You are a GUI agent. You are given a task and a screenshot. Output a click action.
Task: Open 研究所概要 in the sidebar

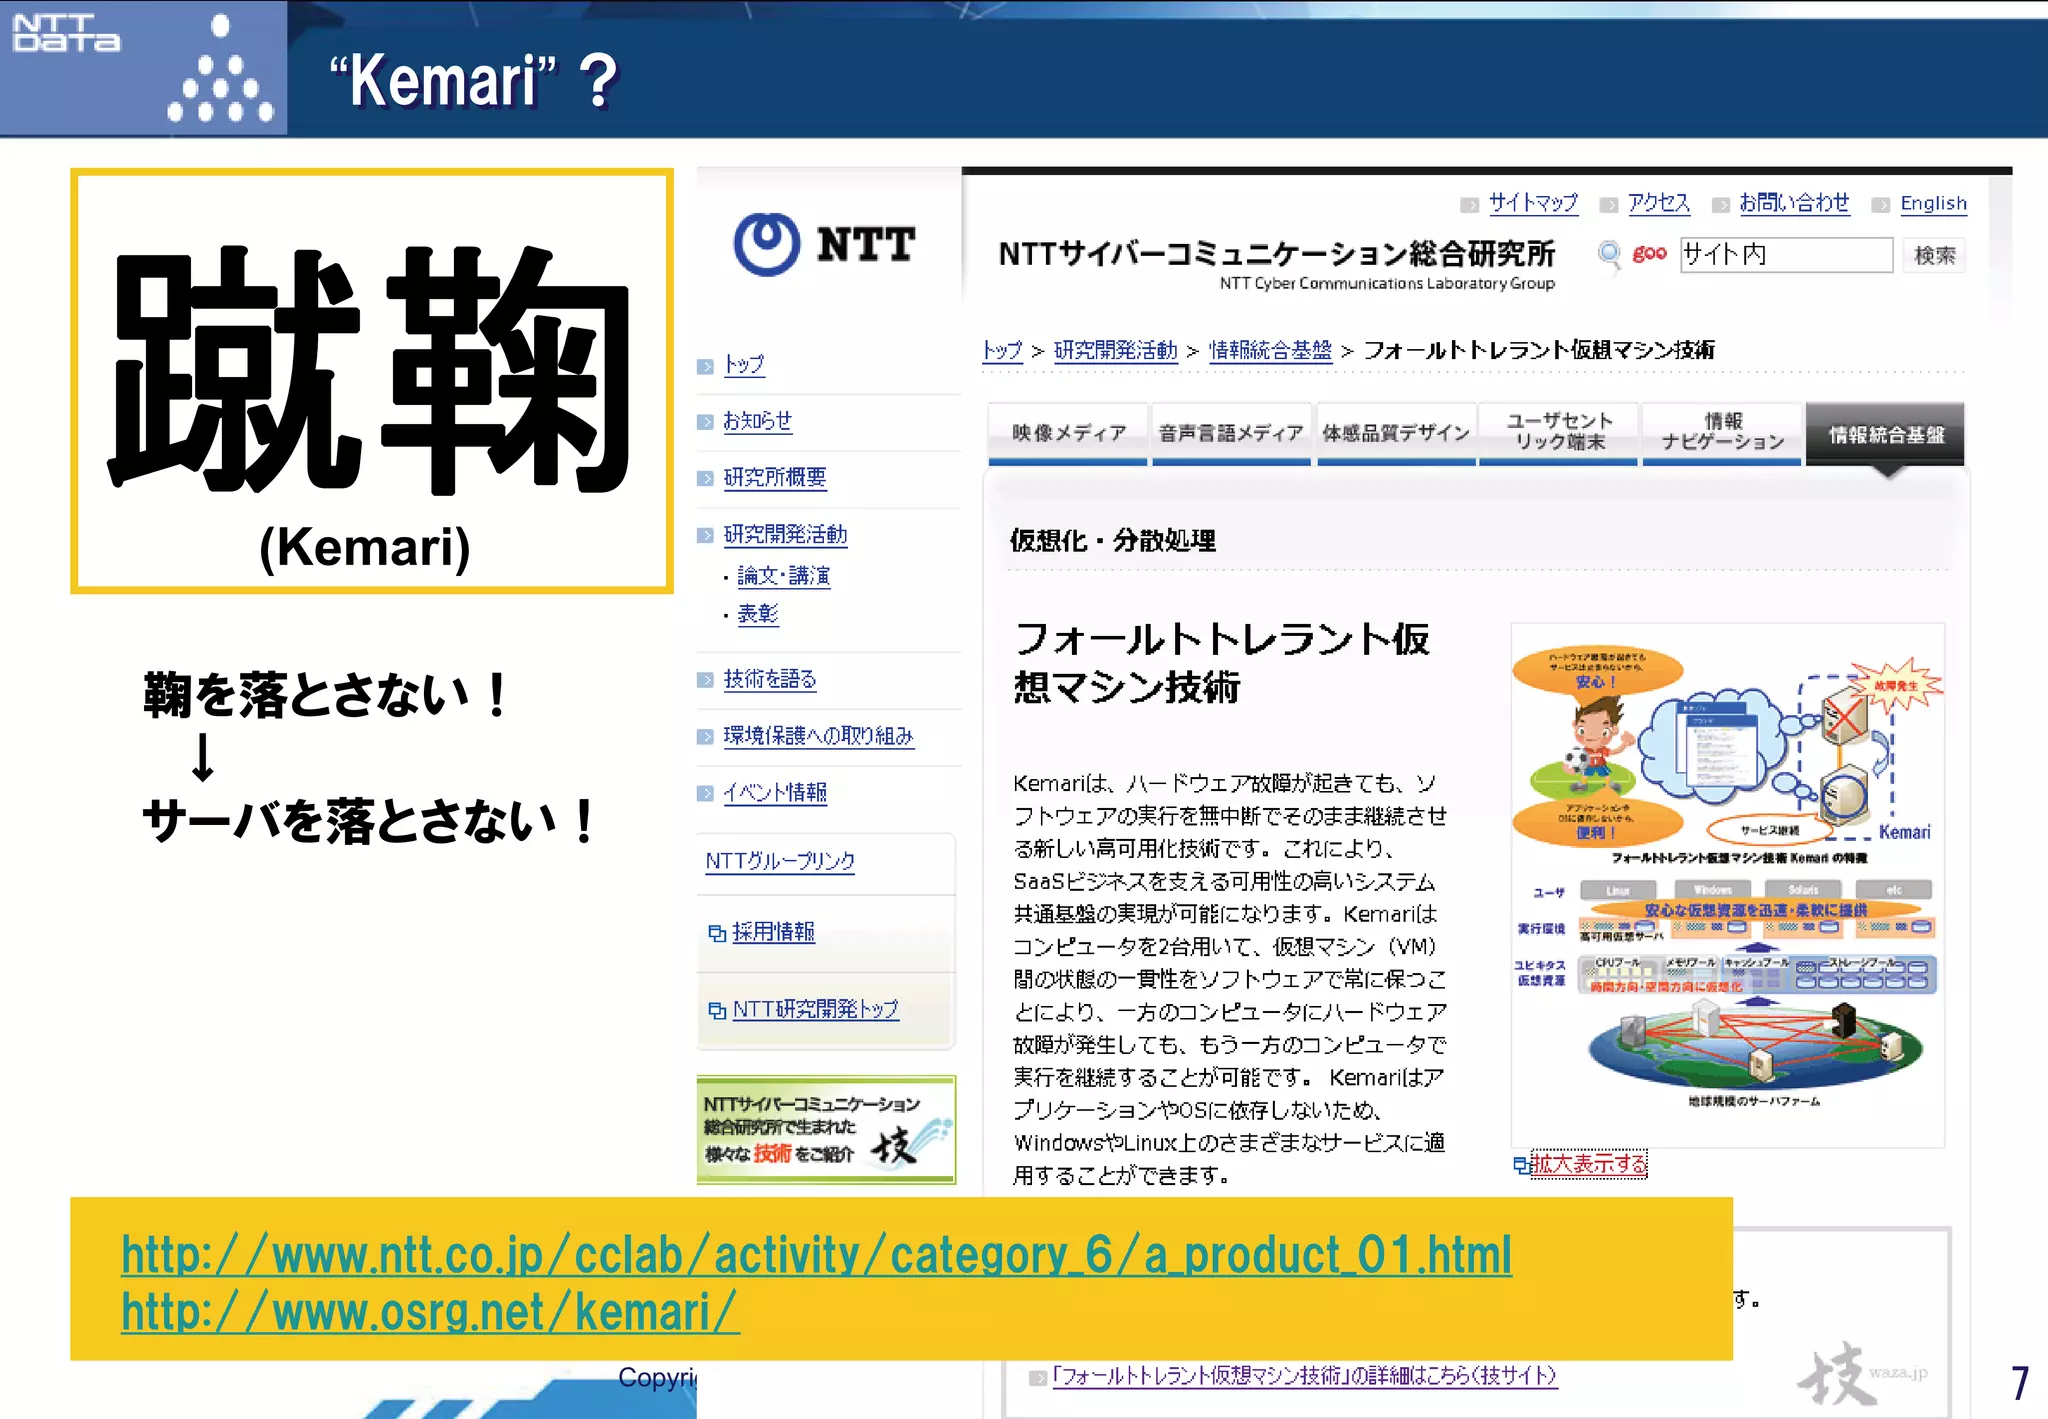(x=775, y=478)
